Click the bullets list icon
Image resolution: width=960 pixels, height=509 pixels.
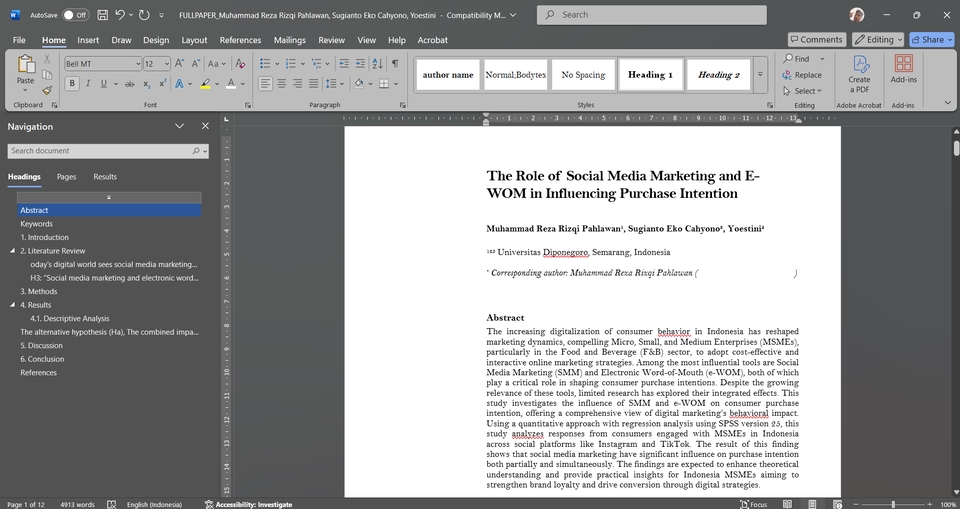tap(265, 64)
